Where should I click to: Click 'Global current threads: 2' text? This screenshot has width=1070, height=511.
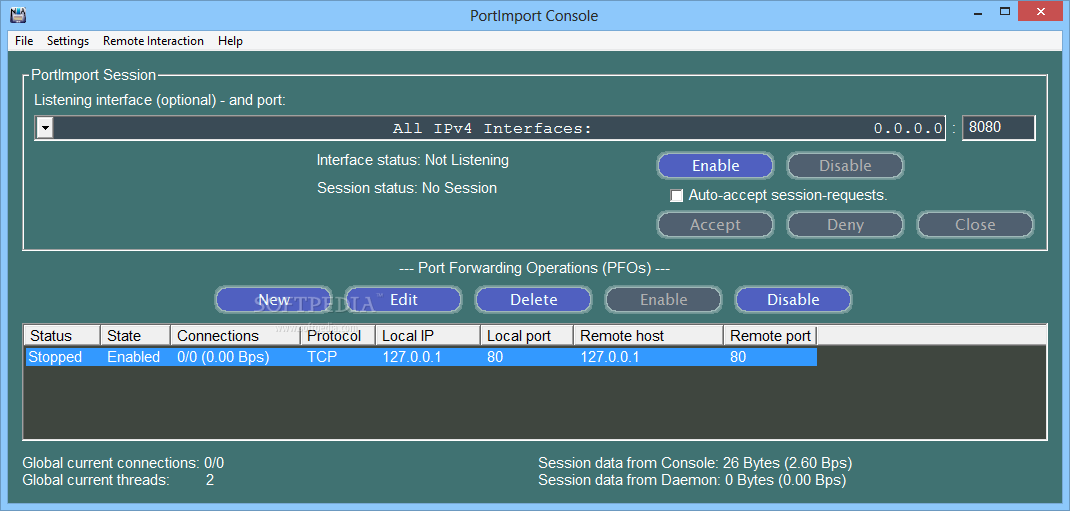click(x=118, y=480)
